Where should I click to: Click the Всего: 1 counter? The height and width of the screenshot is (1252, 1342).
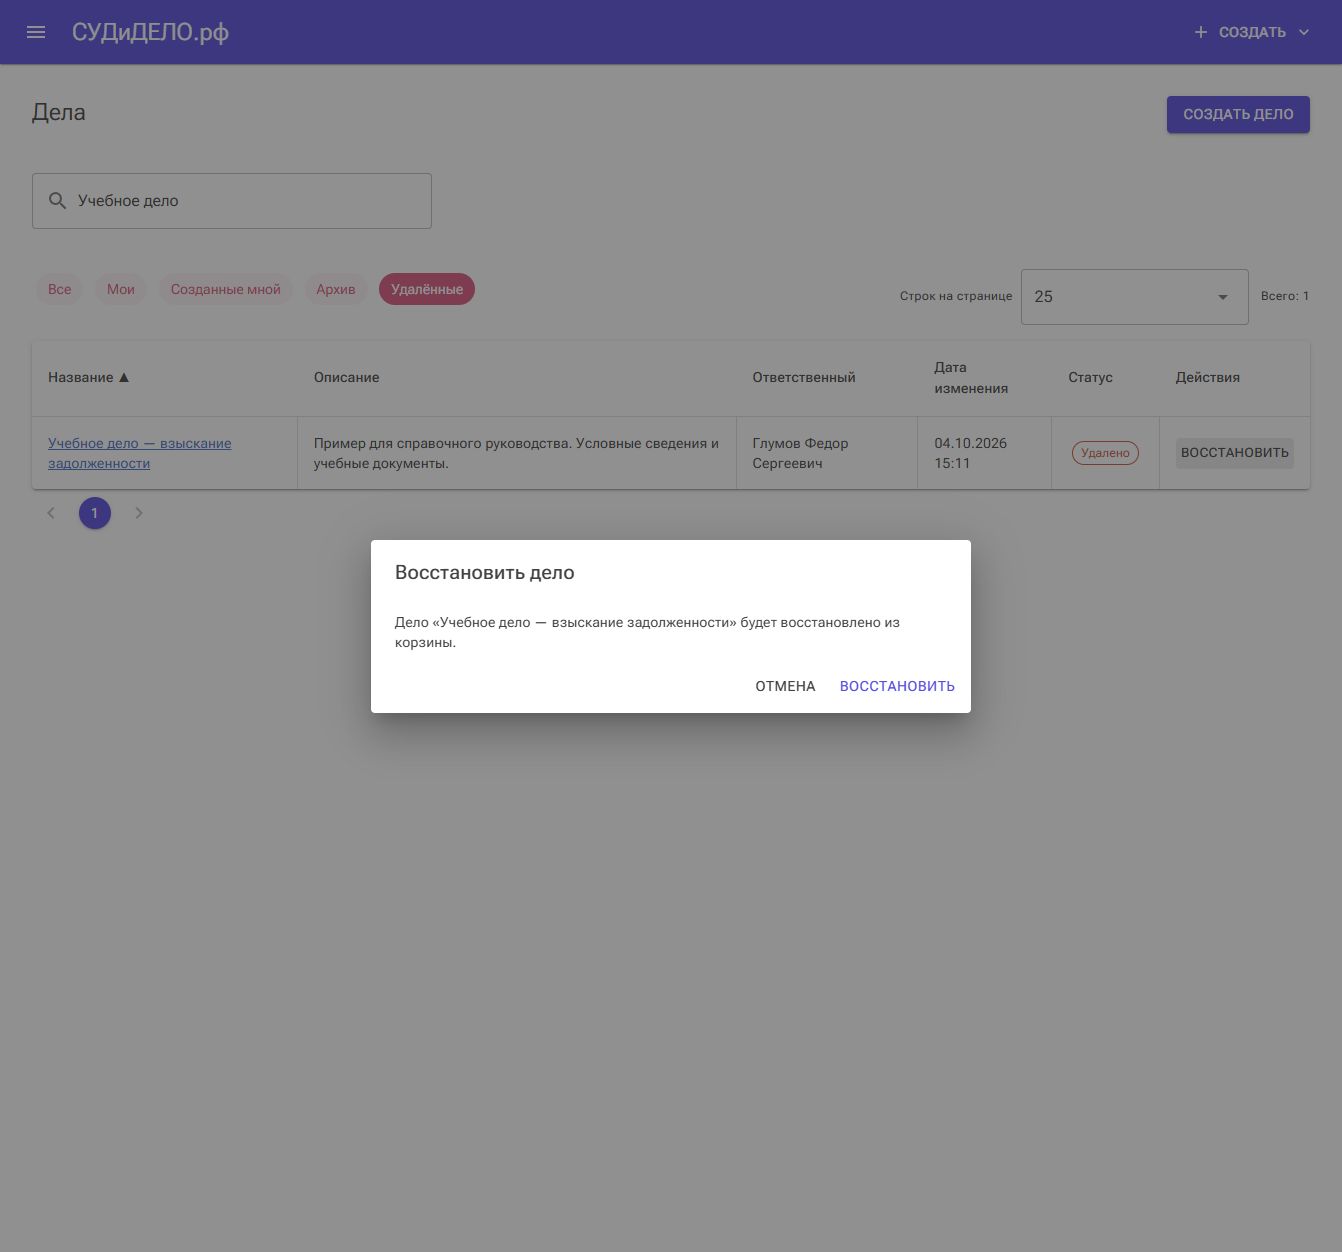point(1285,296)
